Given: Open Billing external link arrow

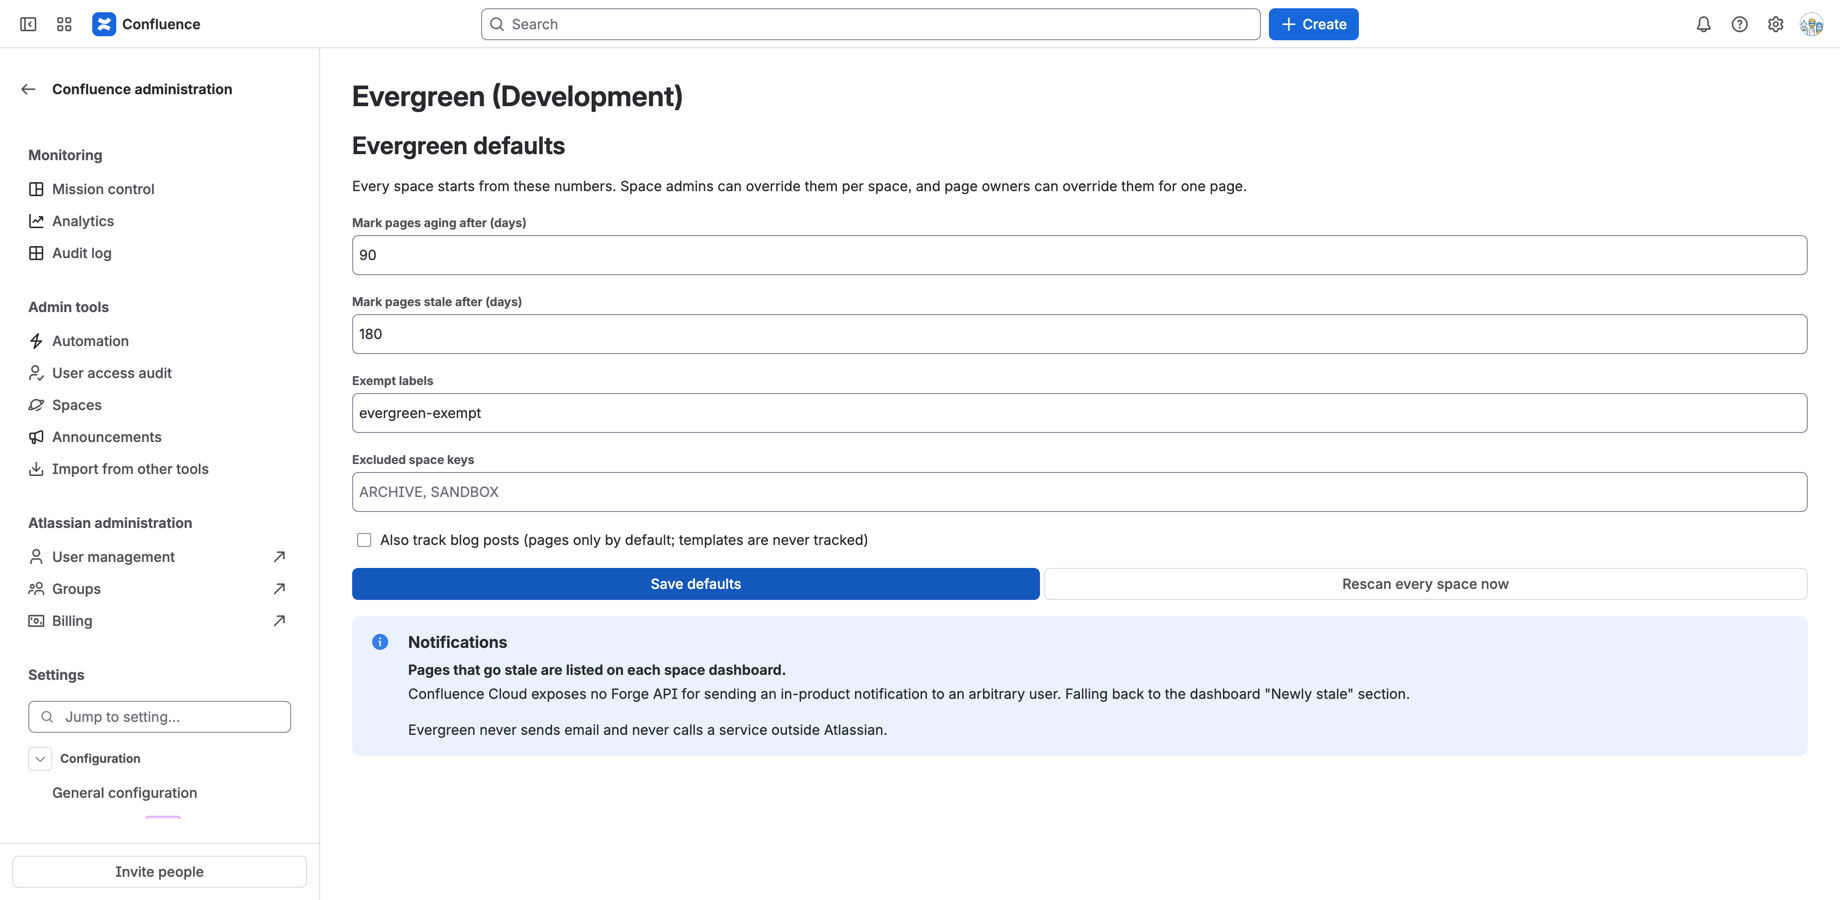Looking at the screenshot, I should (279, 621).
